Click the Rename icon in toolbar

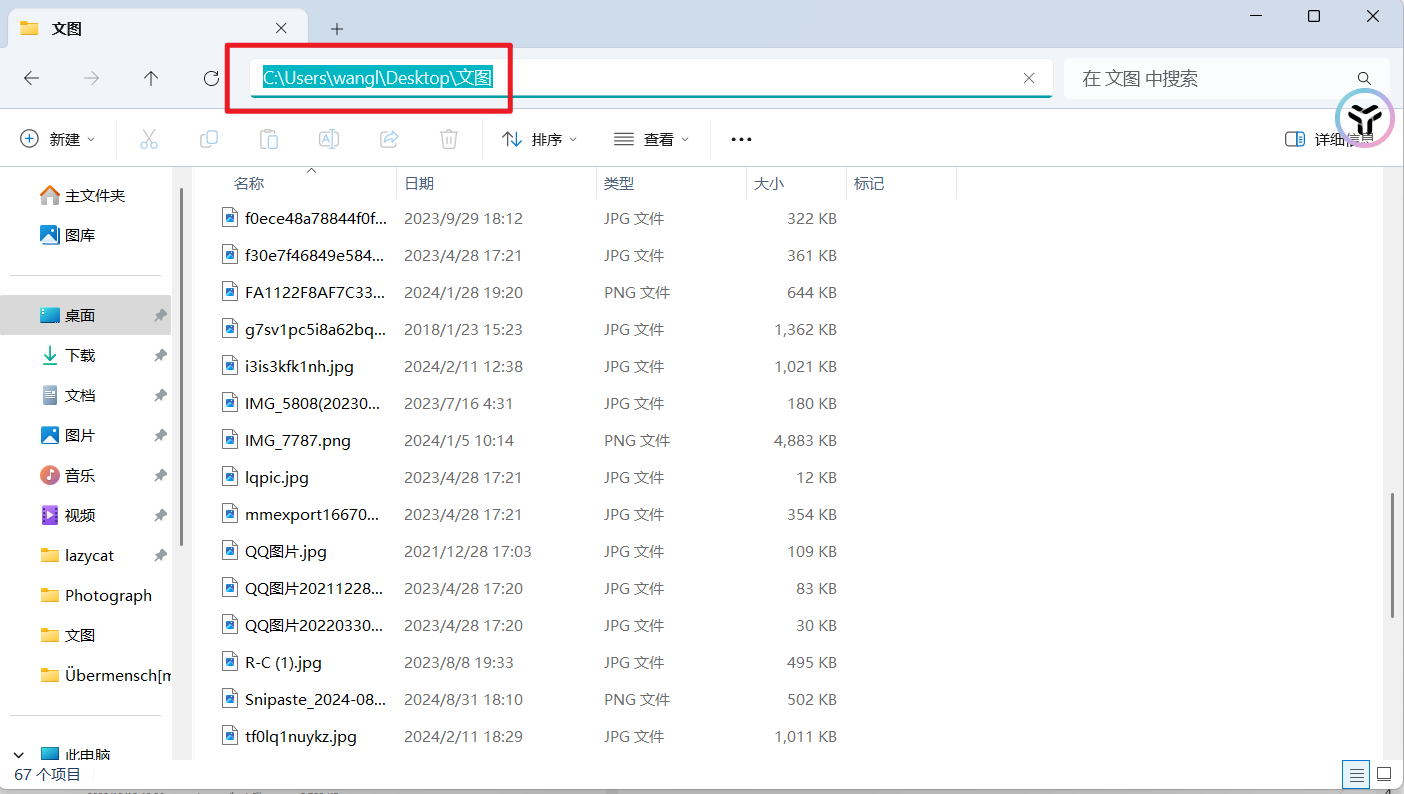[x=329, y=139]
